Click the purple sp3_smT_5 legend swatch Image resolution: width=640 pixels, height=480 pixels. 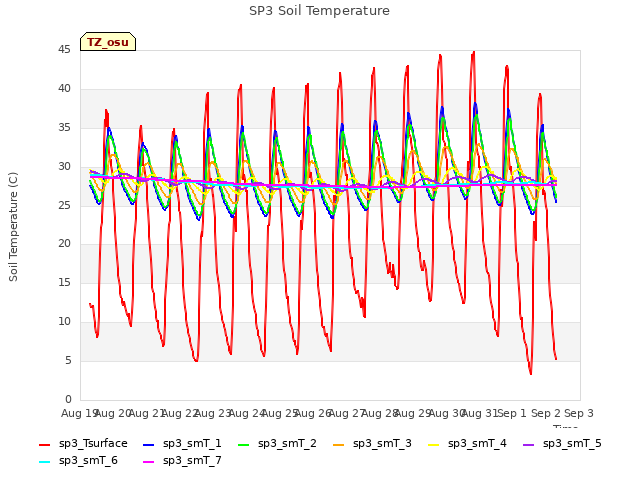[x=529, y=444]
